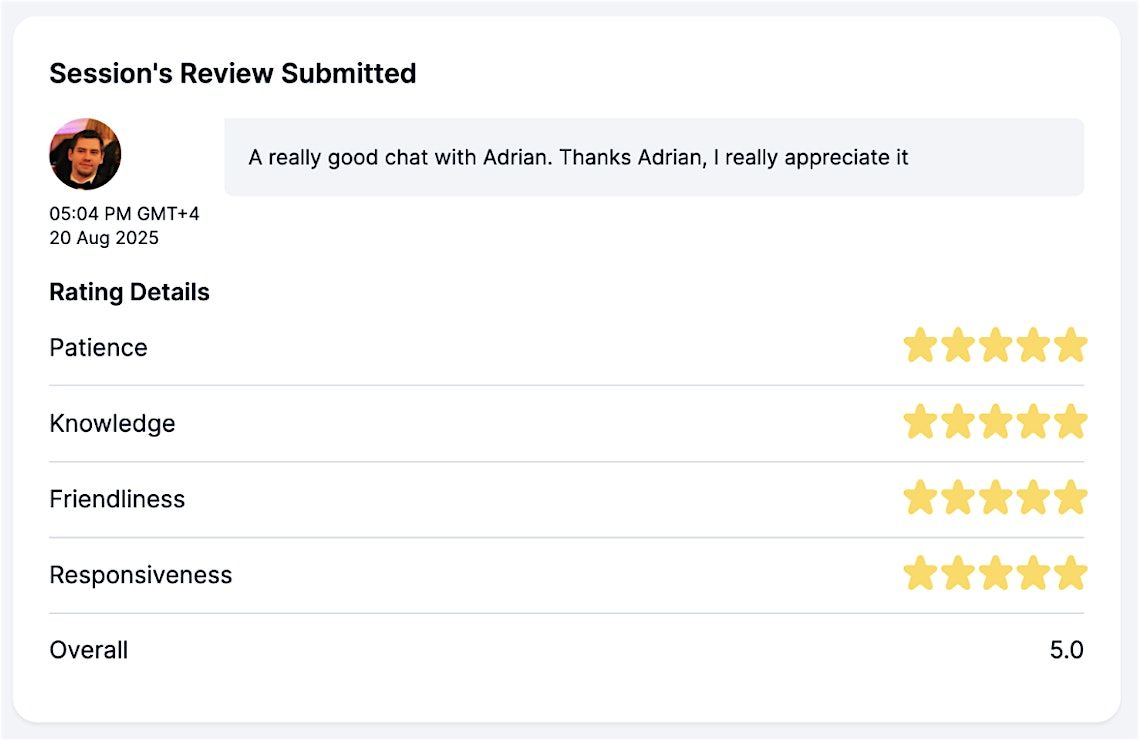1139x740 pixels.
Task: Click the Friendliness label
Action: [x=117, y=499]
